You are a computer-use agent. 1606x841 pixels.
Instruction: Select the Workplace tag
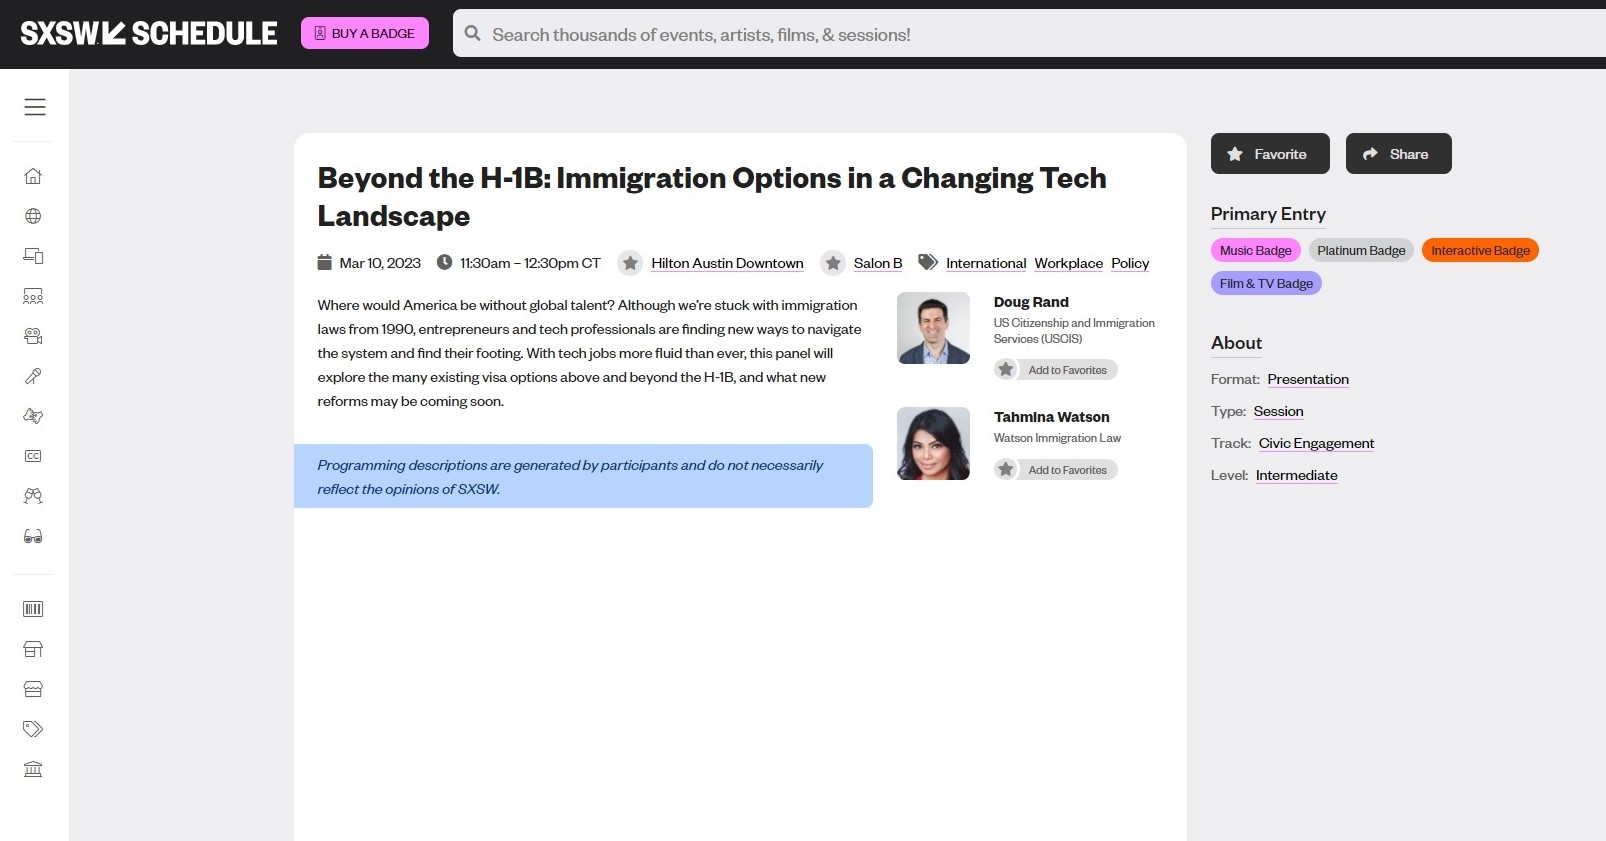pyautogui.click(x=1069, y=263)
